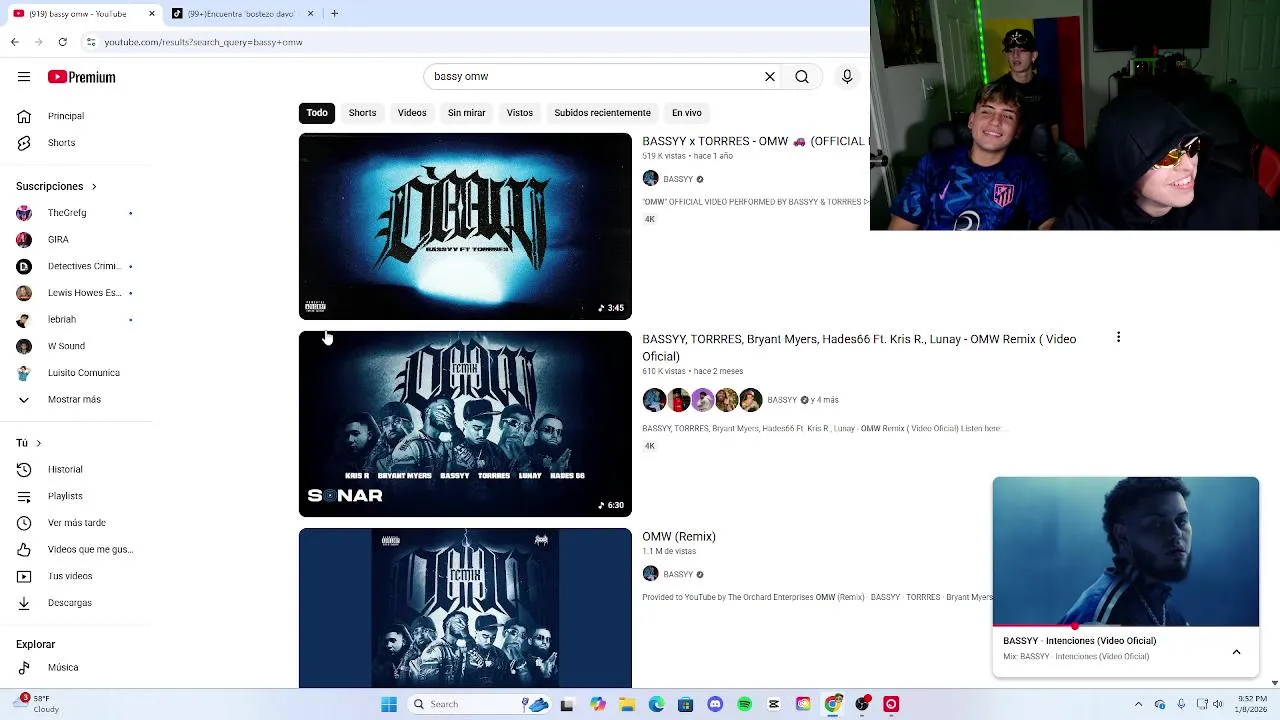Open title BASSYY x TORRRES - OMW
The image size is (1280, 720).
(755, 141)
